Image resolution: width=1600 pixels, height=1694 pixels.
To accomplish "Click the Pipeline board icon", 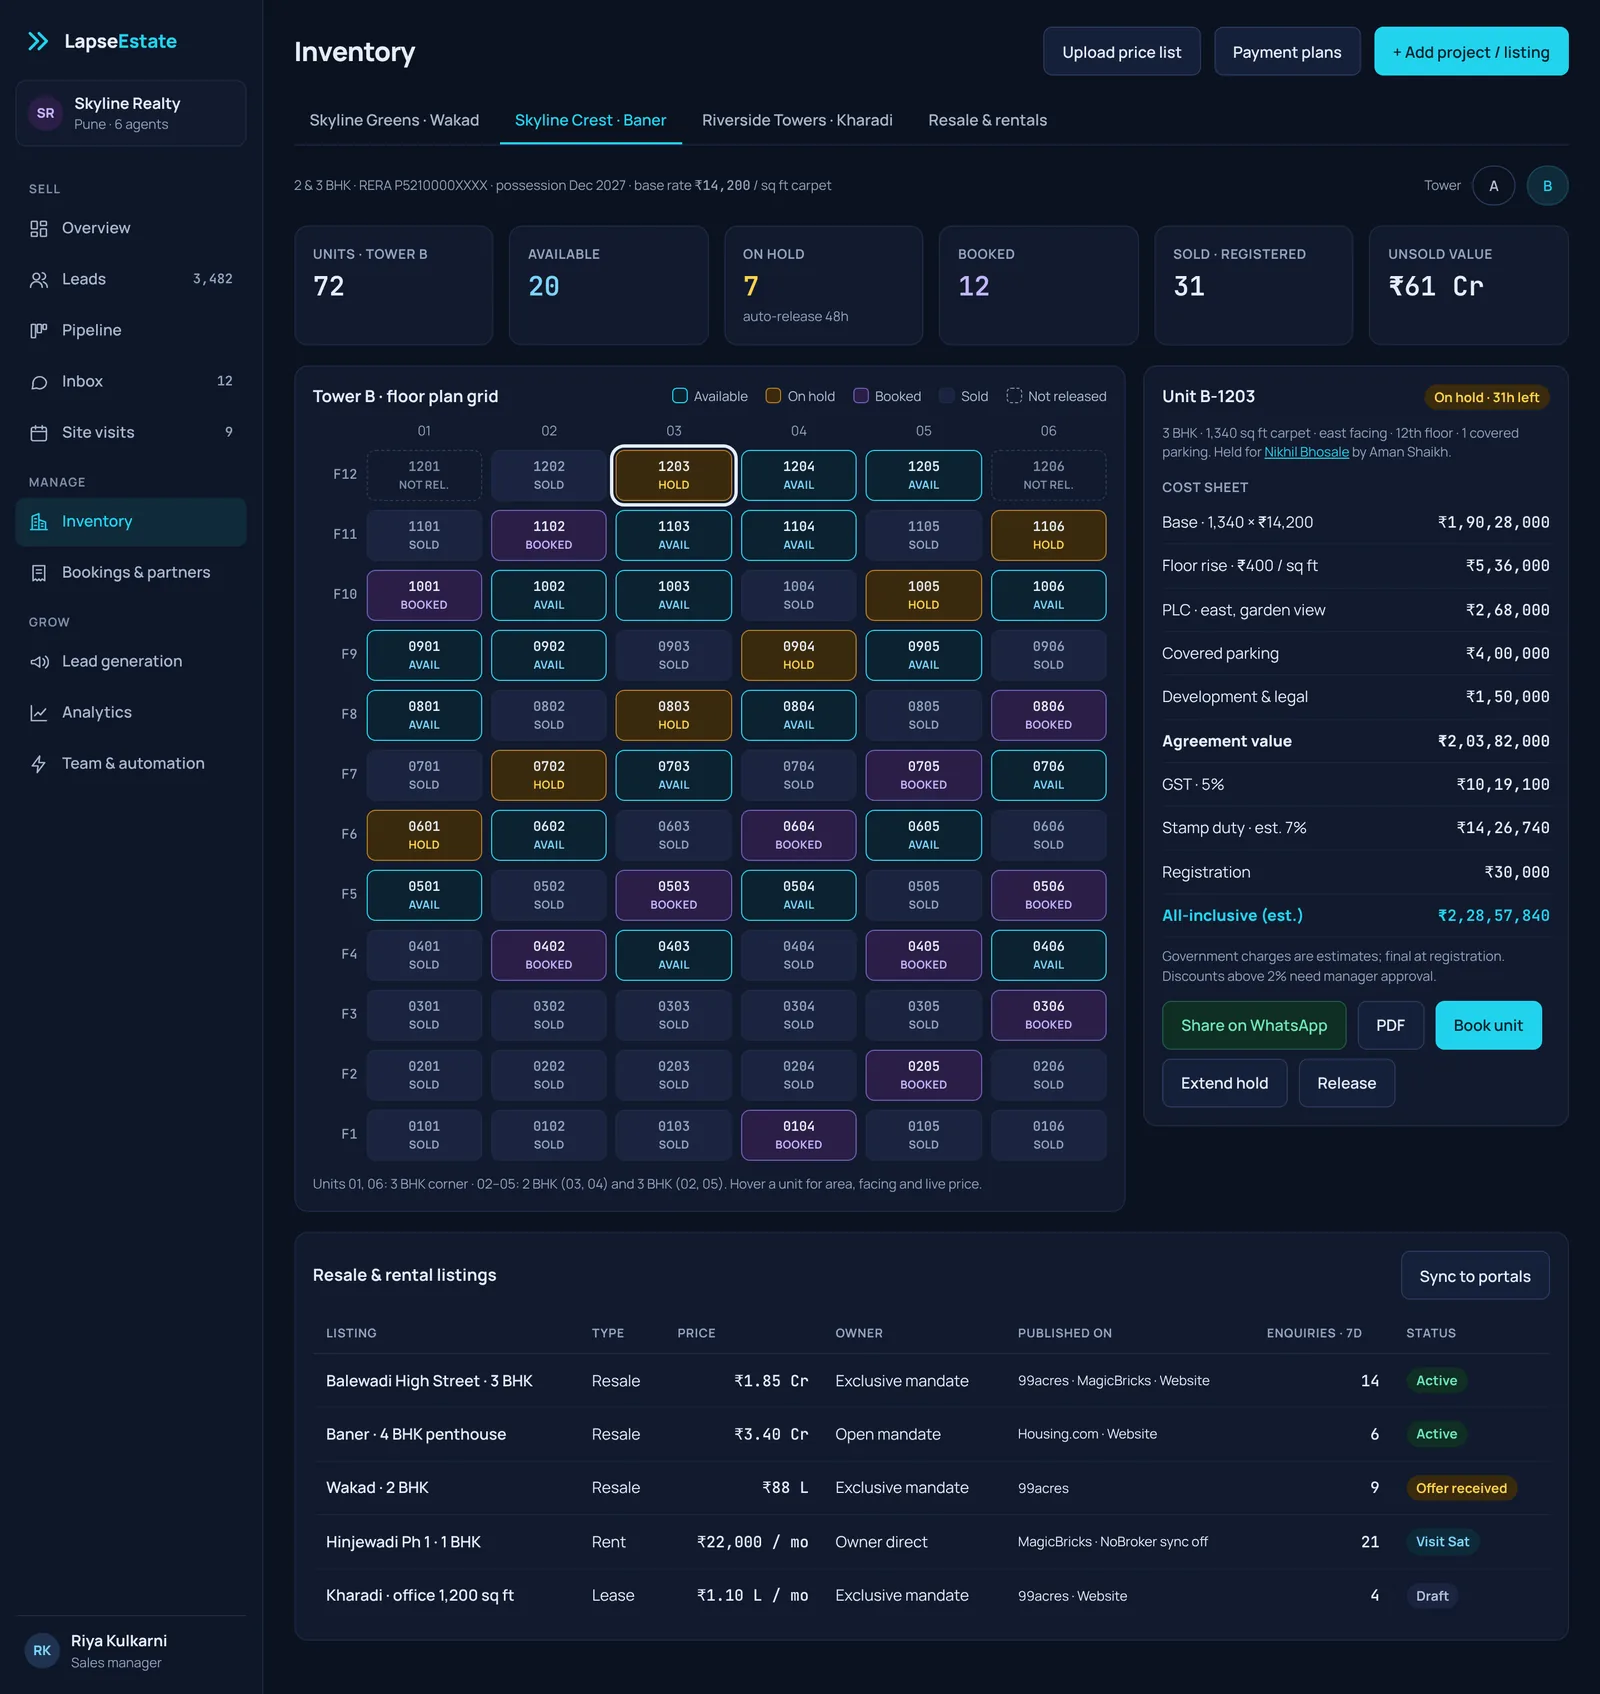I will (39, 330).
